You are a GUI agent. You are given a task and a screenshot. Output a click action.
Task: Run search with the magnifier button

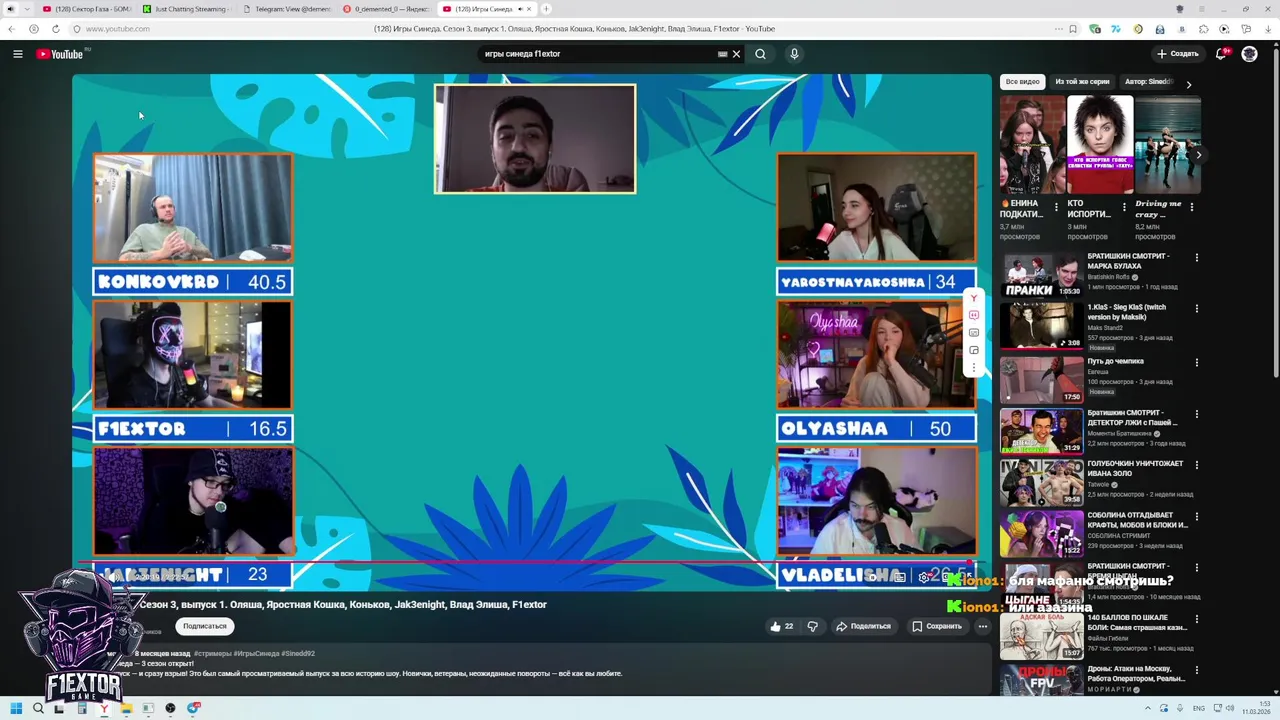tap(760, 54)
